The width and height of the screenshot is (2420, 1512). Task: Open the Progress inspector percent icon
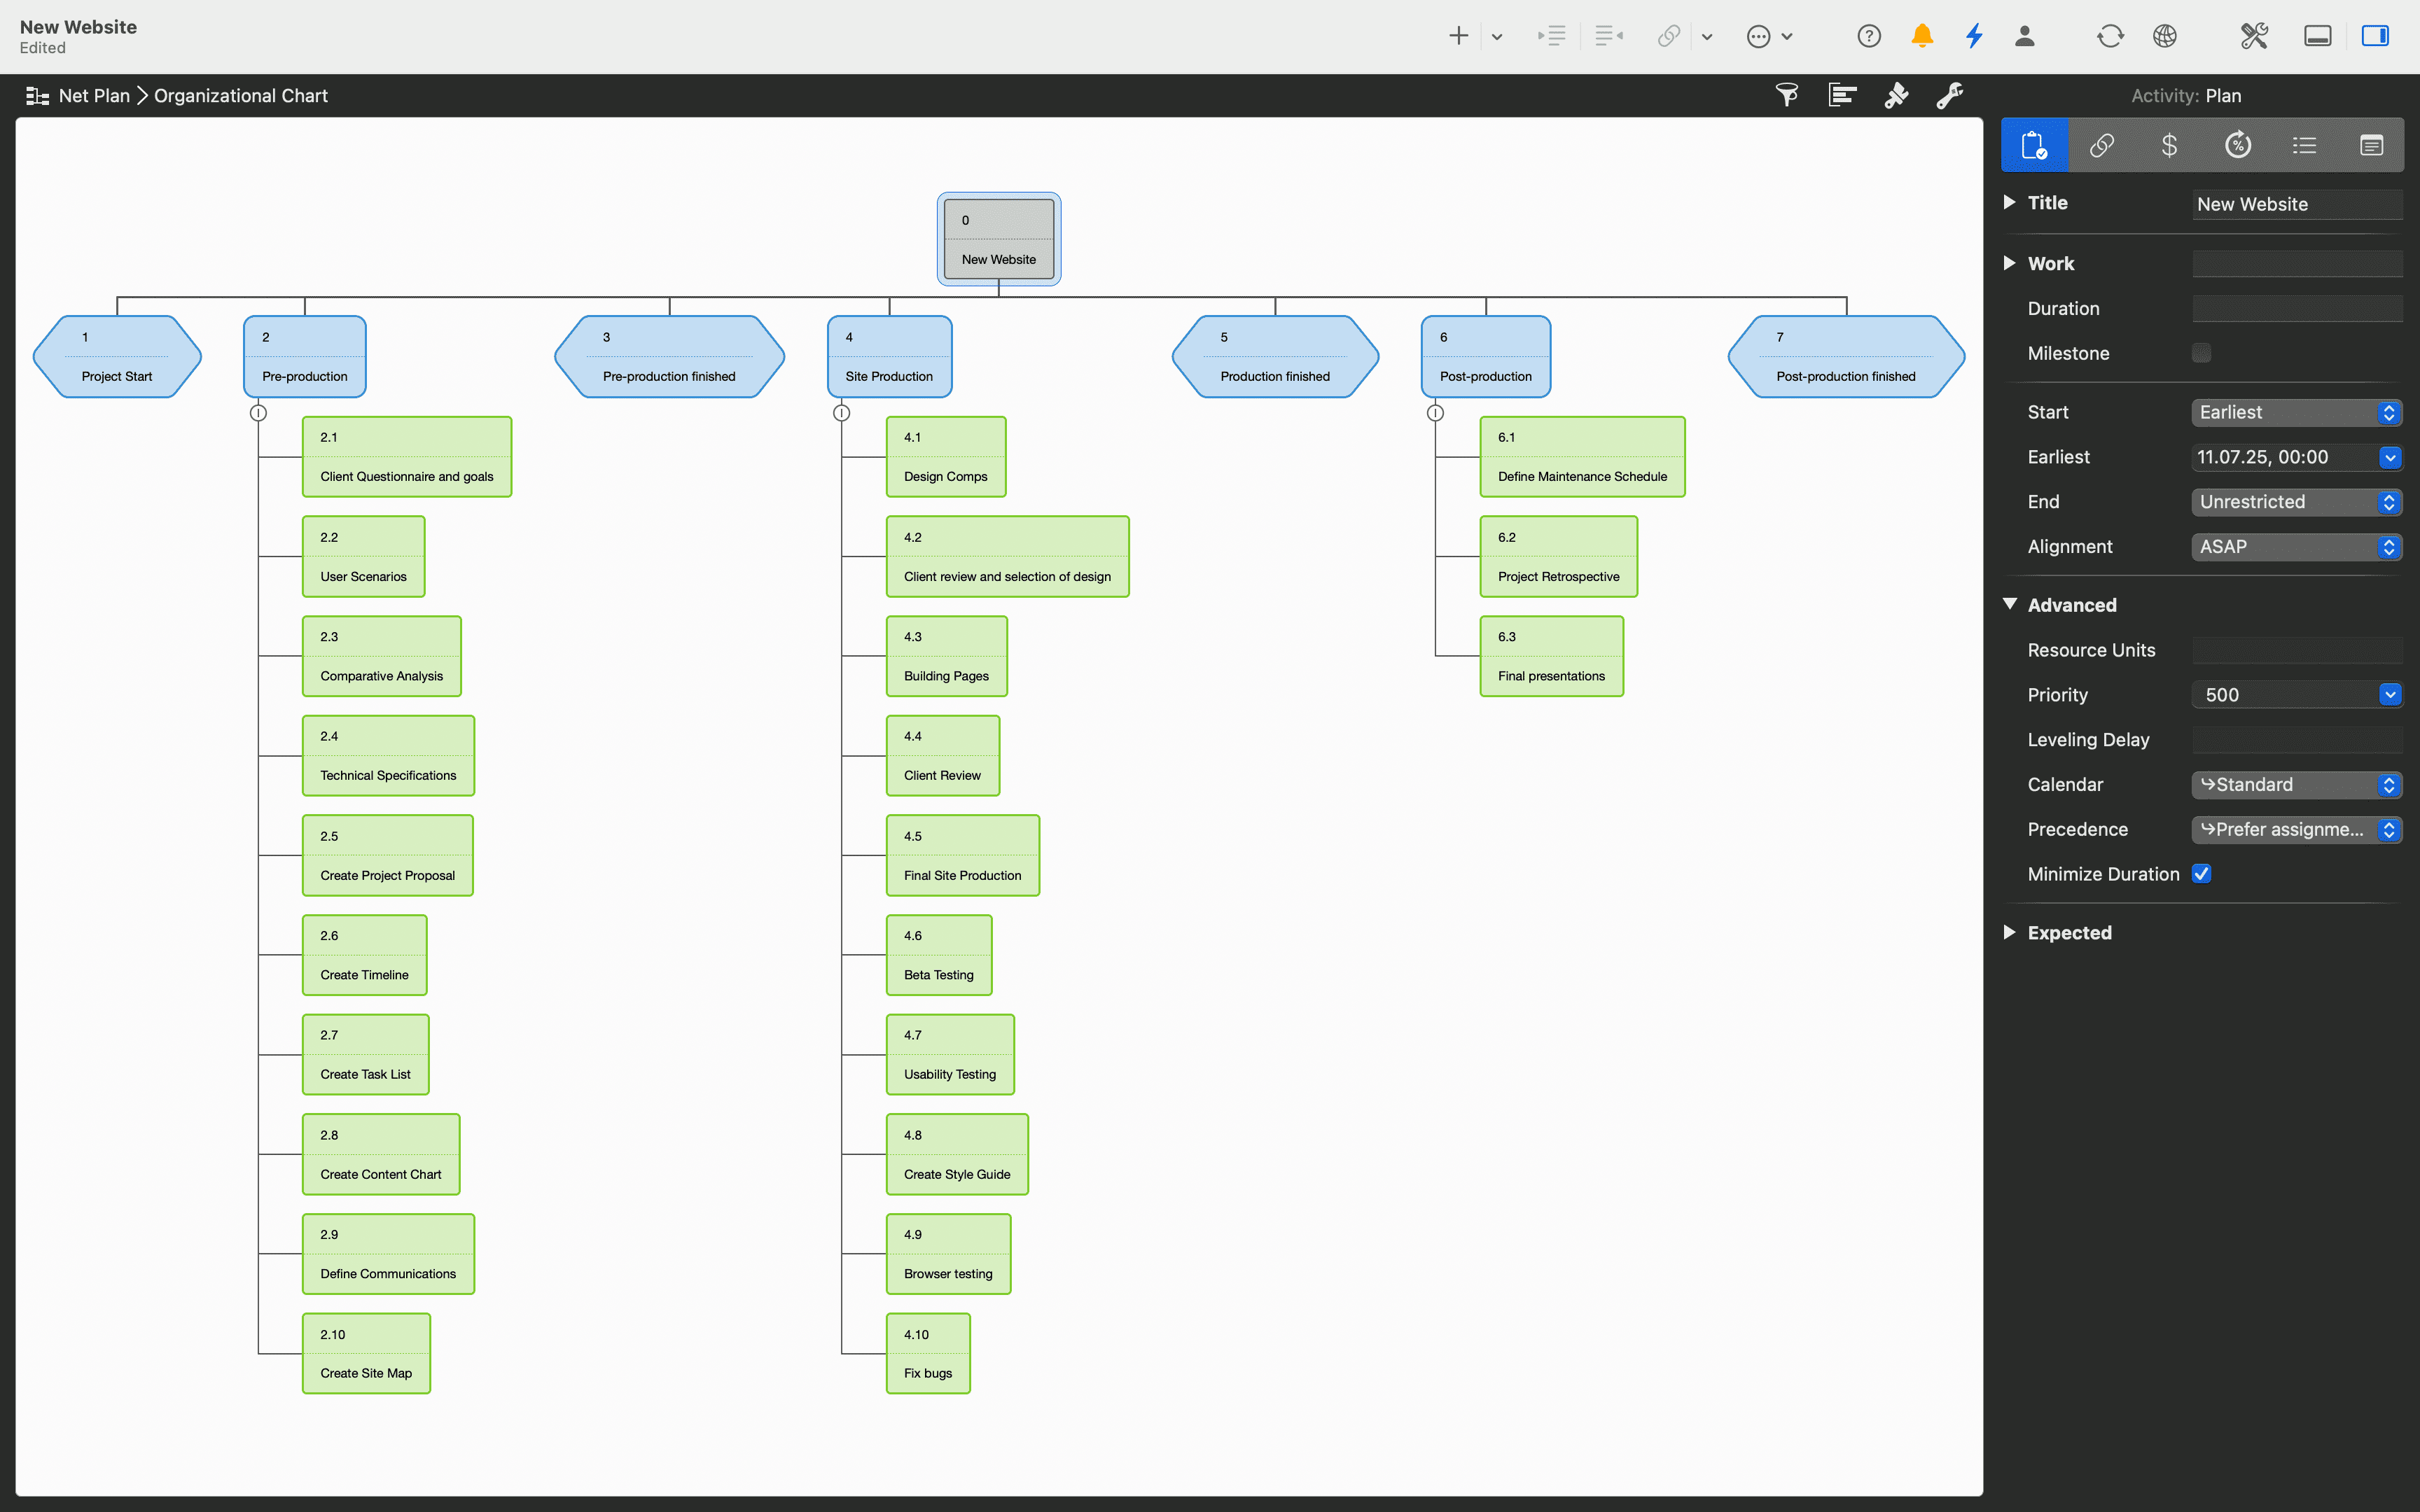point(2238,145)
